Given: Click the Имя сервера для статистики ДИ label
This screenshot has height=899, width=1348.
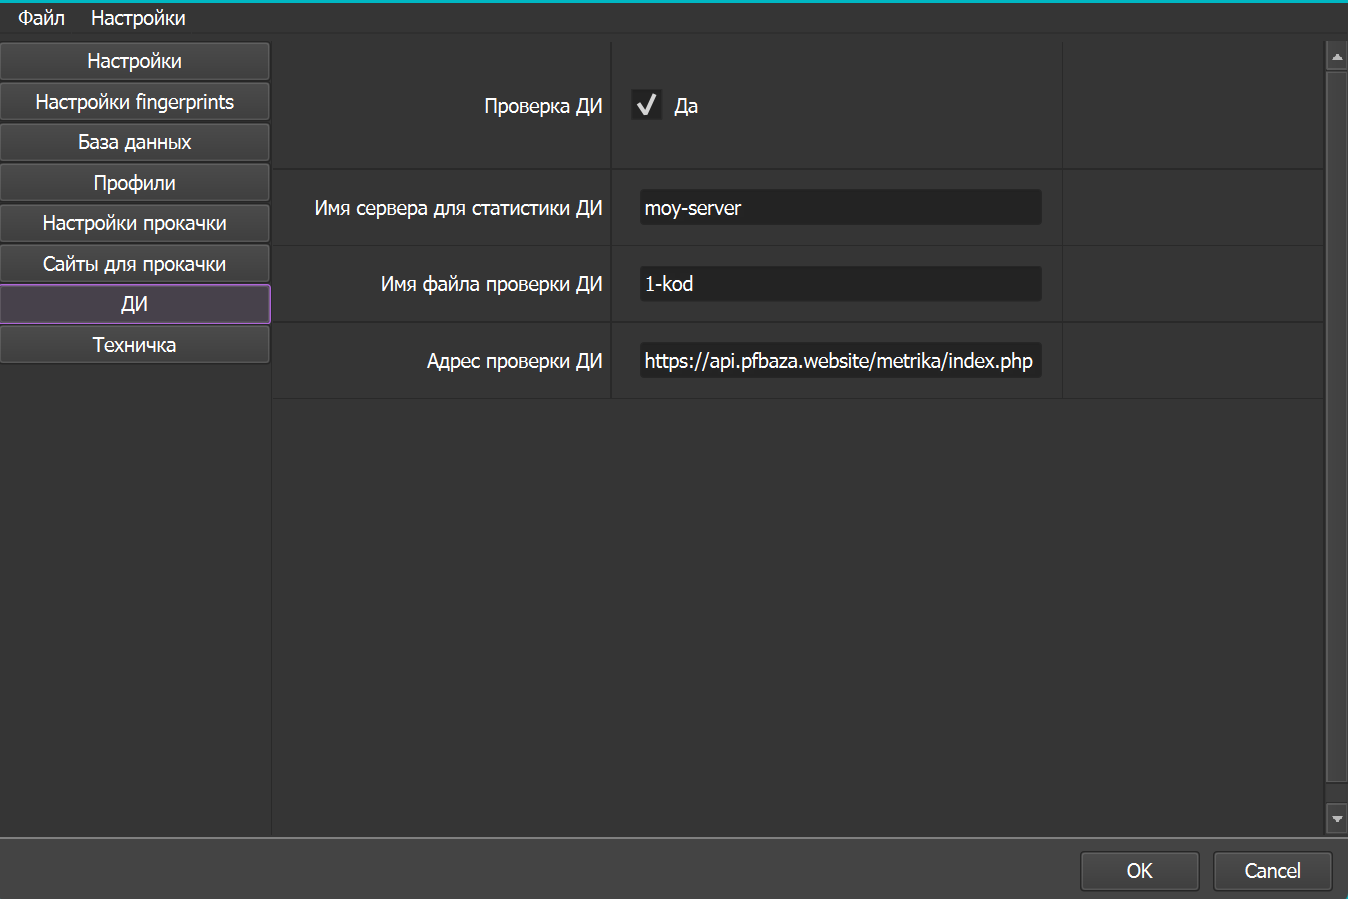Looking at the screenshot, I should point(458,208).
